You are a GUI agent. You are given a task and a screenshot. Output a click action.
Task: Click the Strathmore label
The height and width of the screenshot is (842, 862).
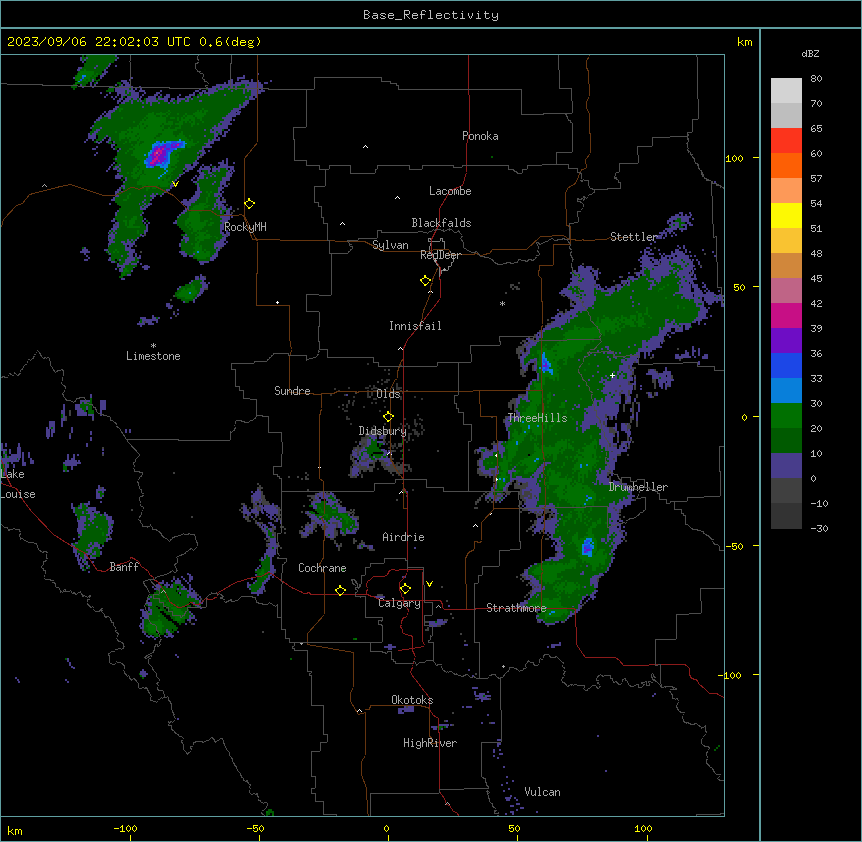coord(516,608)
